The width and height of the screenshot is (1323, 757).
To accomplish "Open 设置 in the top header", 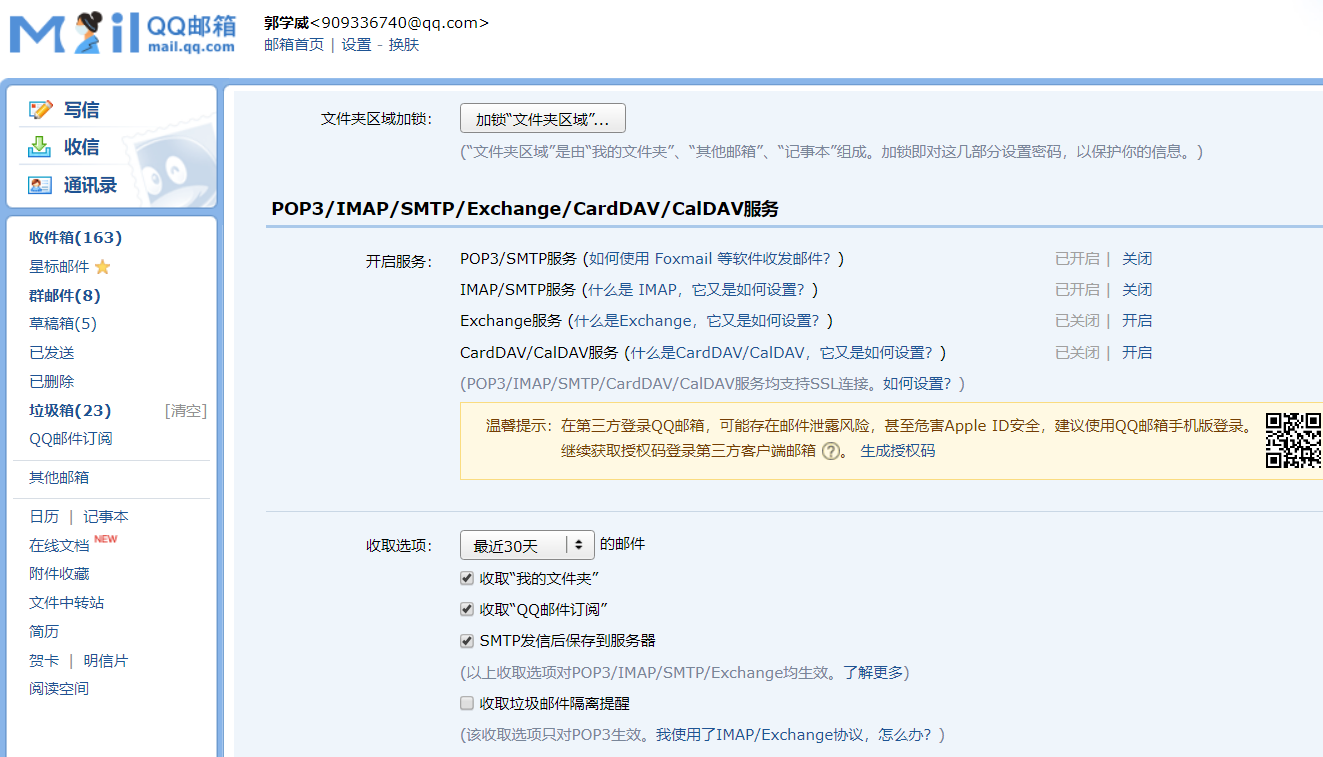I will pos(356,45).
